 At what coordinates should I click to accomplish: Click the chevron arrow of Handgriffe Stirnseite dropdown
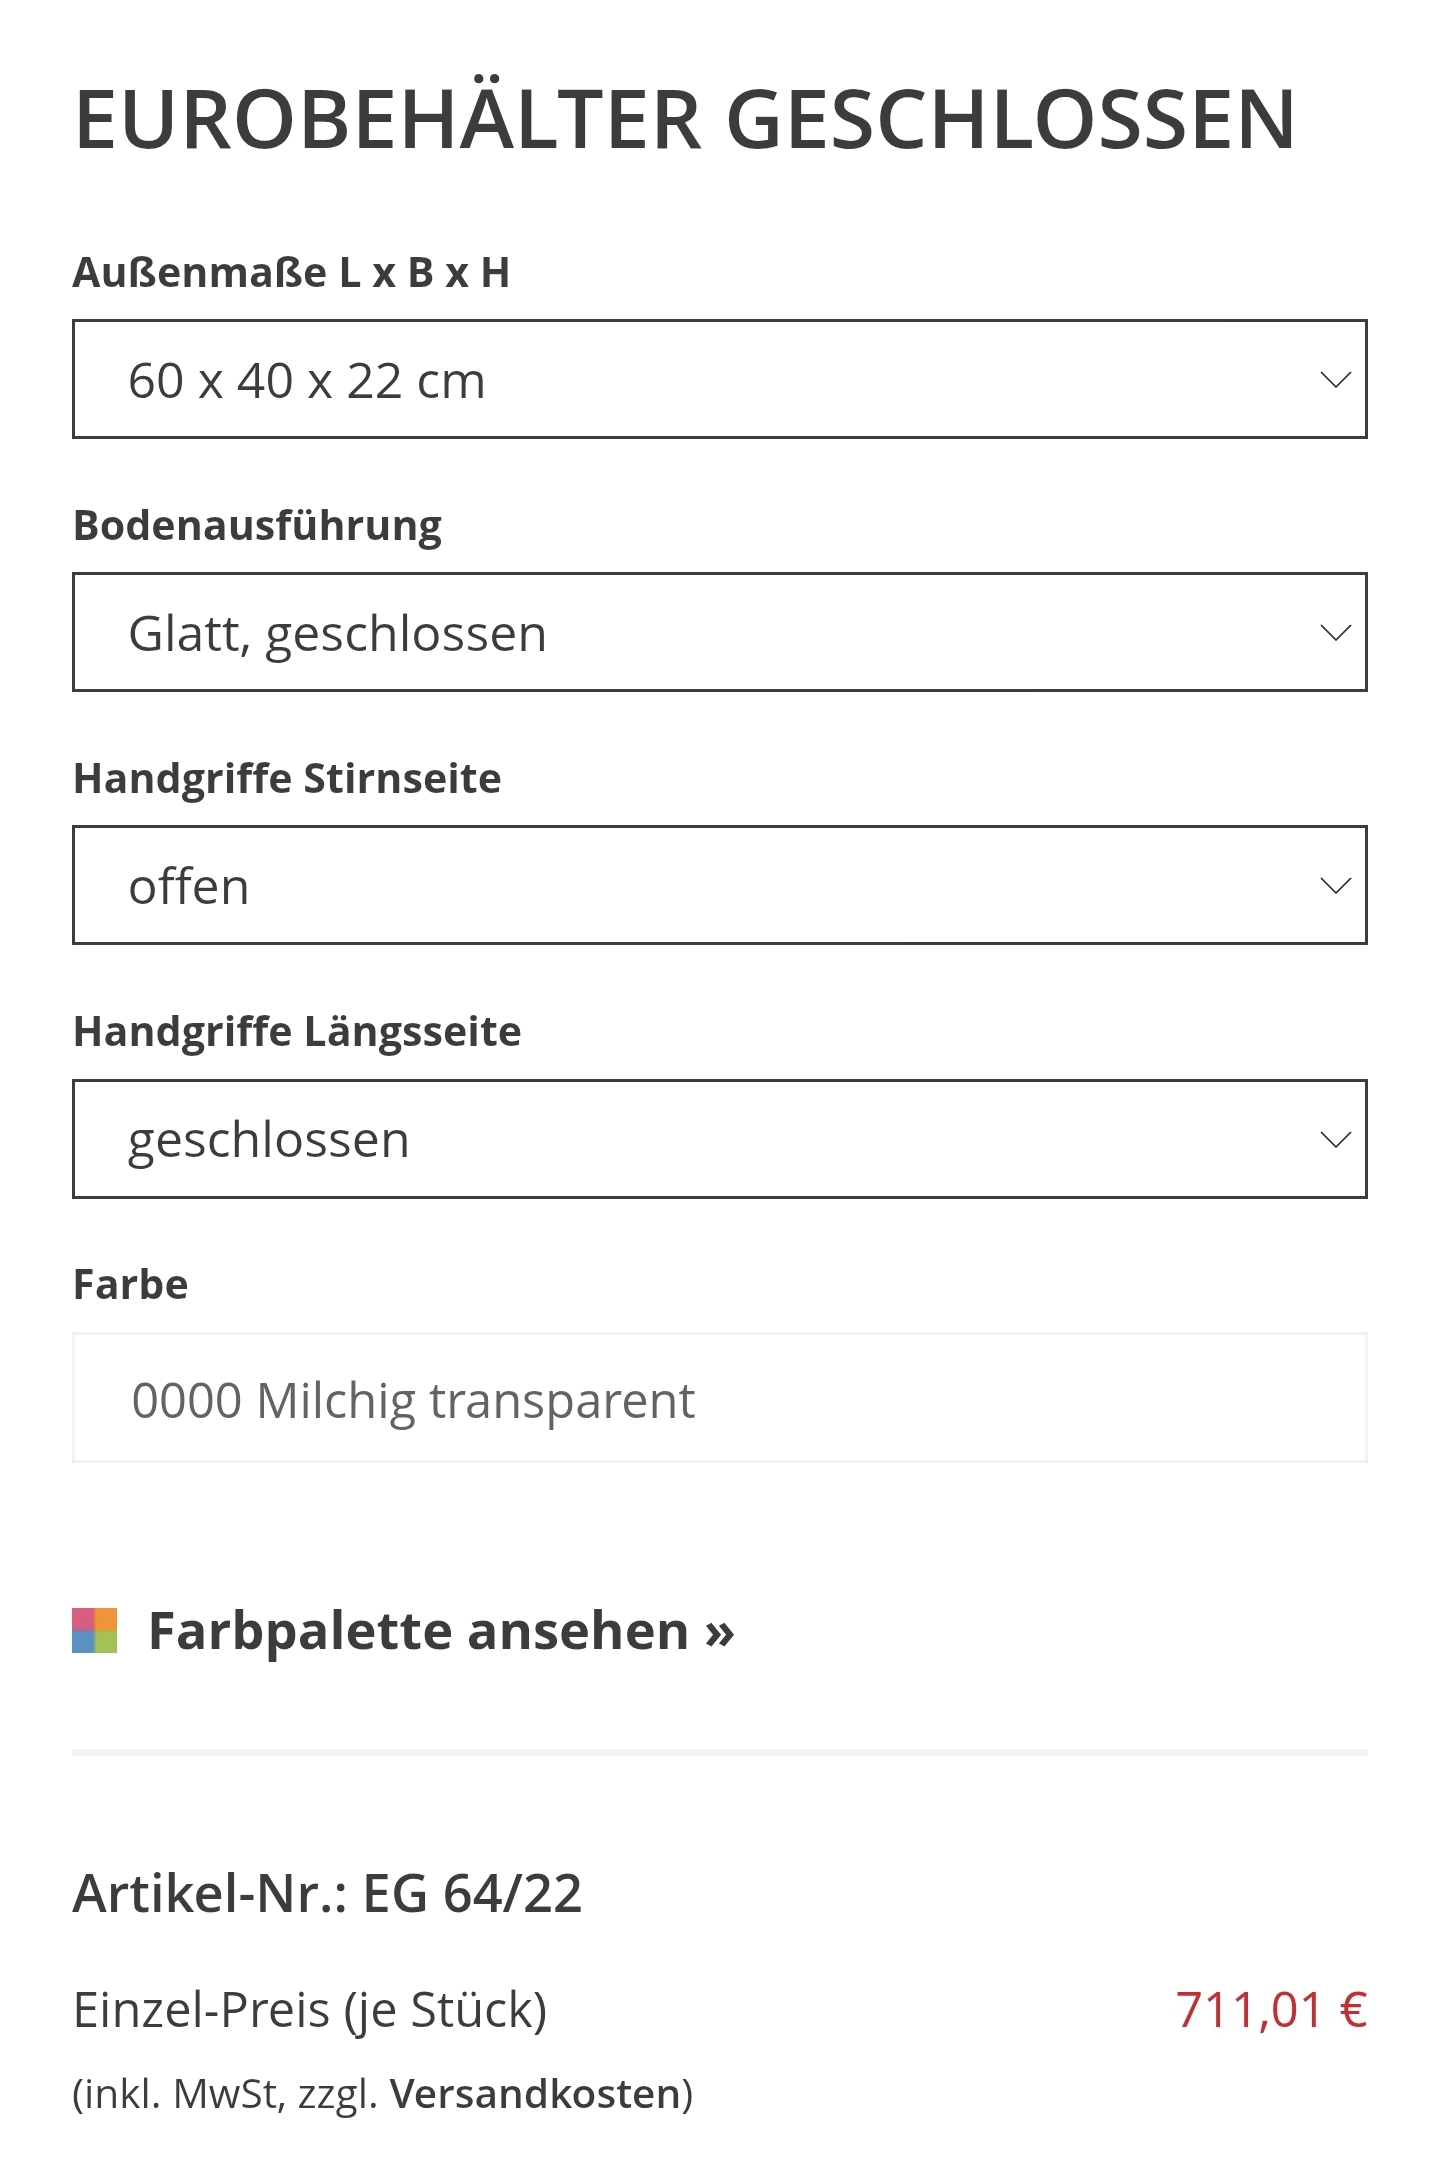(1335, 886)
